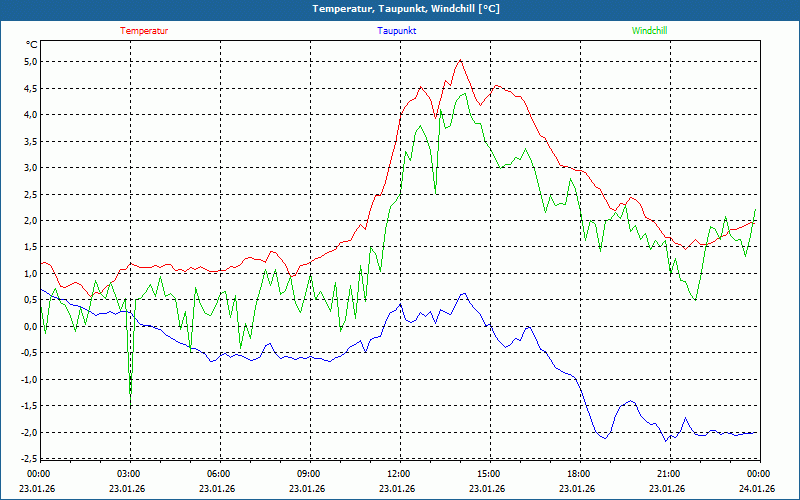
Task: Click the highest peak of the red temperature line
Action: (x=460, y=60)
